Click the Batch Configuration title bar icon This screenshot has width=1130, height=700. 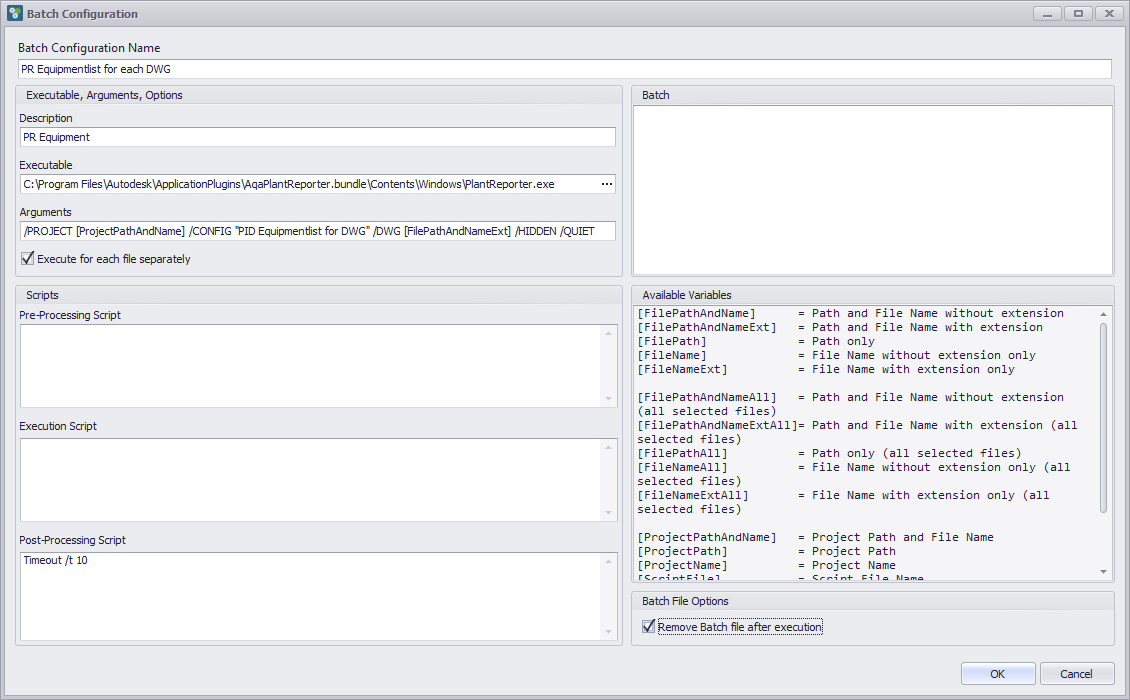(13, 13)
